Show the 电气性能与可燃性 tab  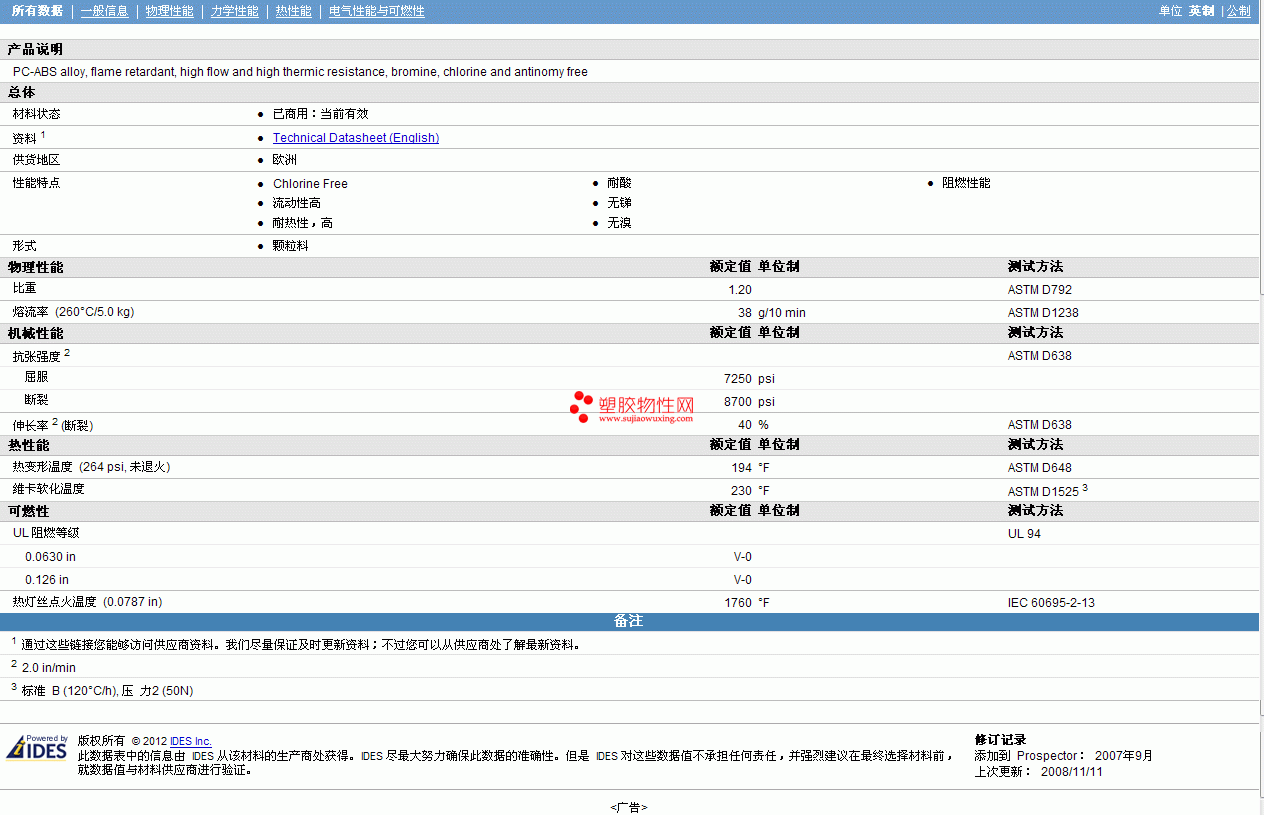pos(377,11)
